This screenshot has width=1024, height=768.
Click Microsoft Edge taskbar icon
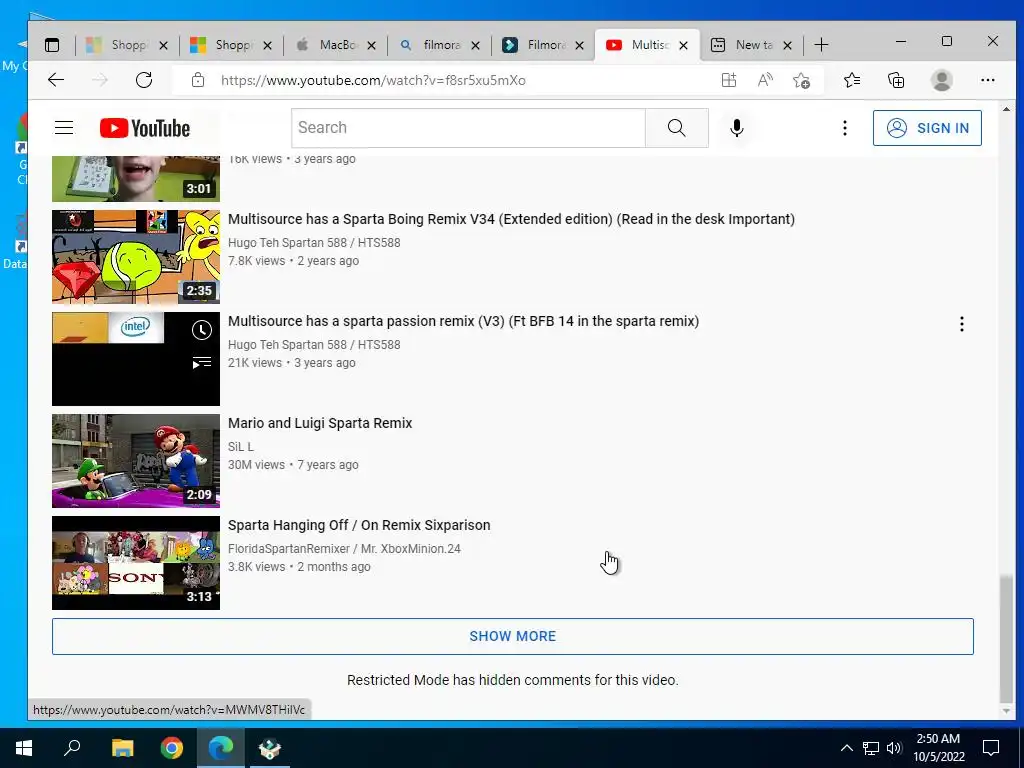pyautogui.click(x=221, y=748)
